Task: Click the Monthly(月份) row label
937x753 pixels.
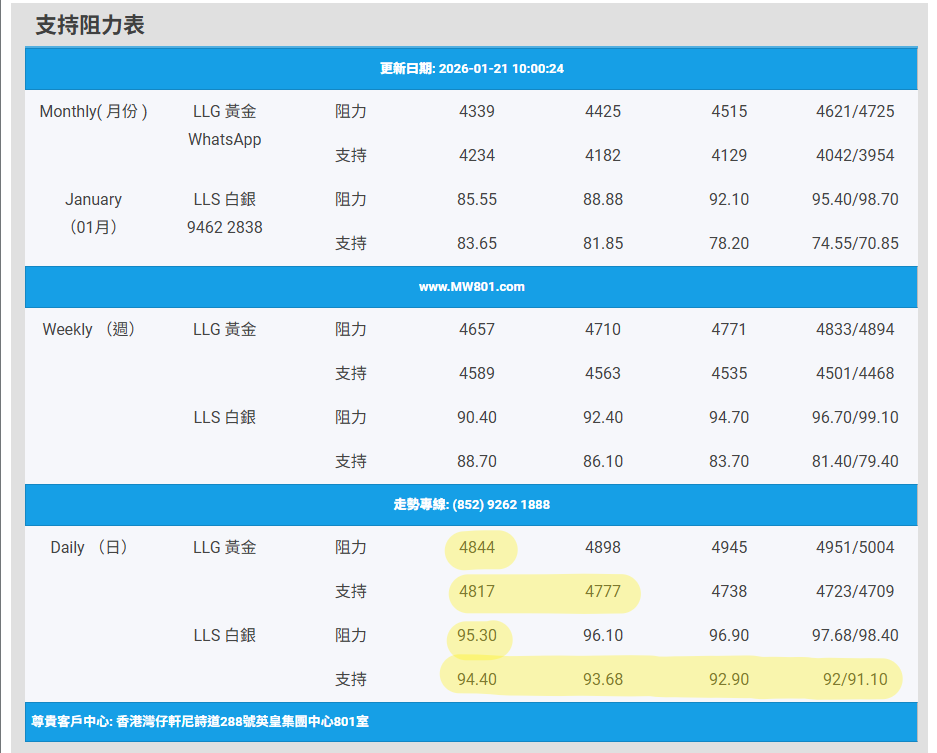Action: pos(93,112)
